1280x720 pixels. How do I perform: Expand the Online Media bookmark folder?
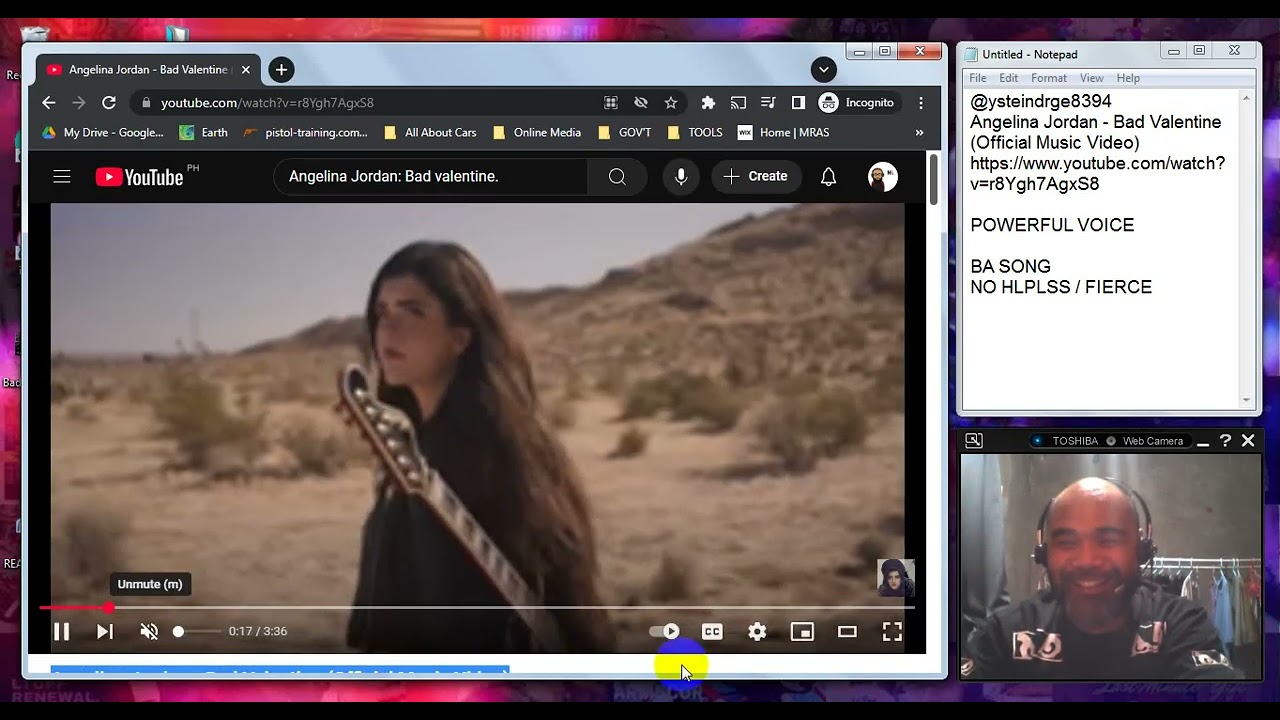click(x=537, y=132)
